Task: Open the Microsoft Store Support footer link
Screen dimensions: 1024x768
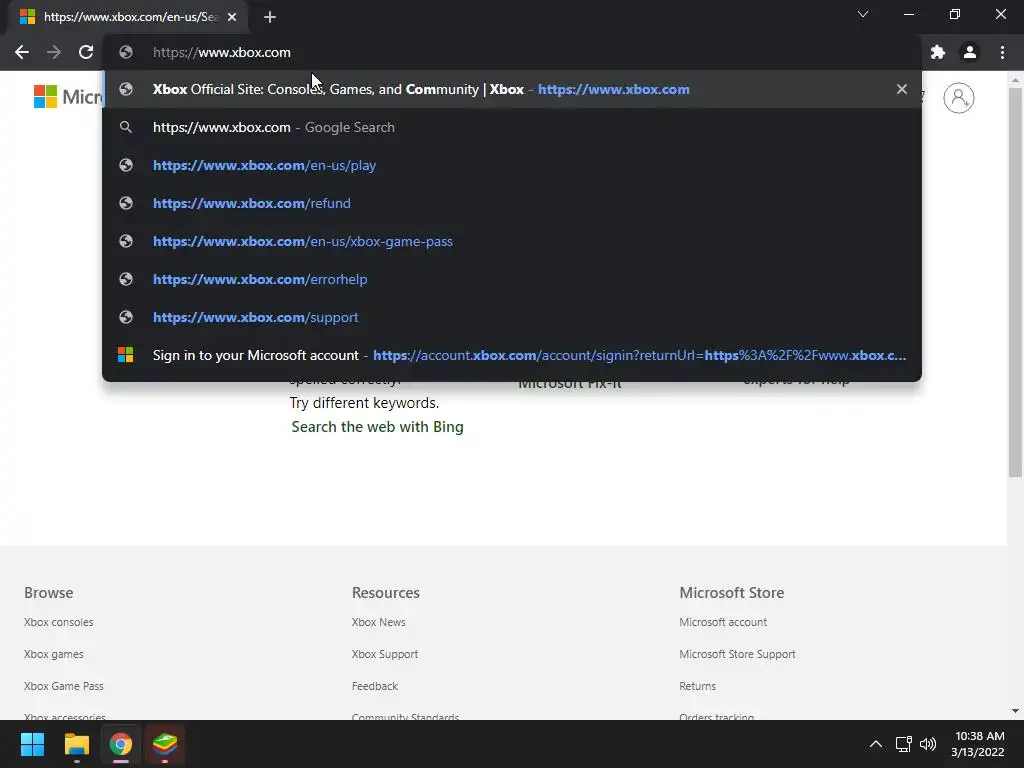Action: click(737, 654)
